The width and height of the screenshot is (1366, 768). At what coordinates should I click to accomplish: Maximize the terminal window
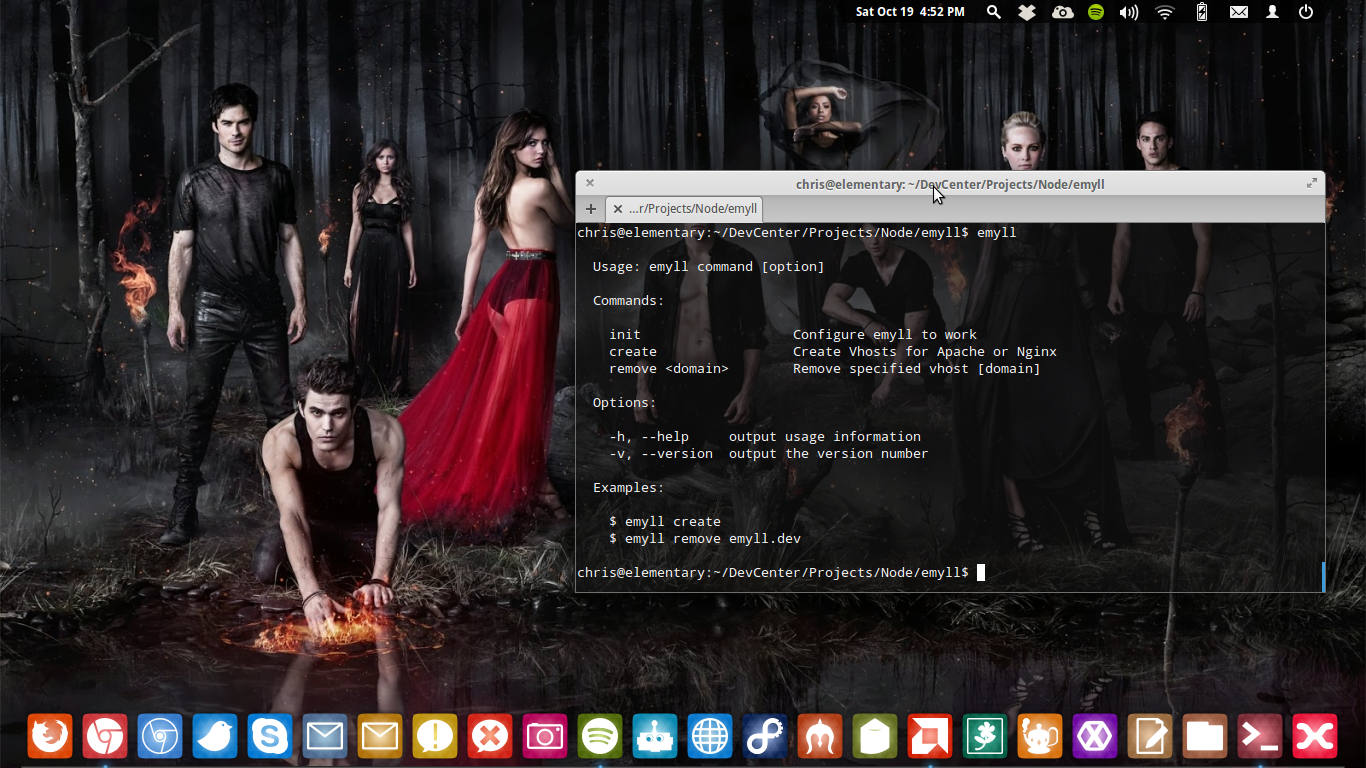tap(1311, 183)
